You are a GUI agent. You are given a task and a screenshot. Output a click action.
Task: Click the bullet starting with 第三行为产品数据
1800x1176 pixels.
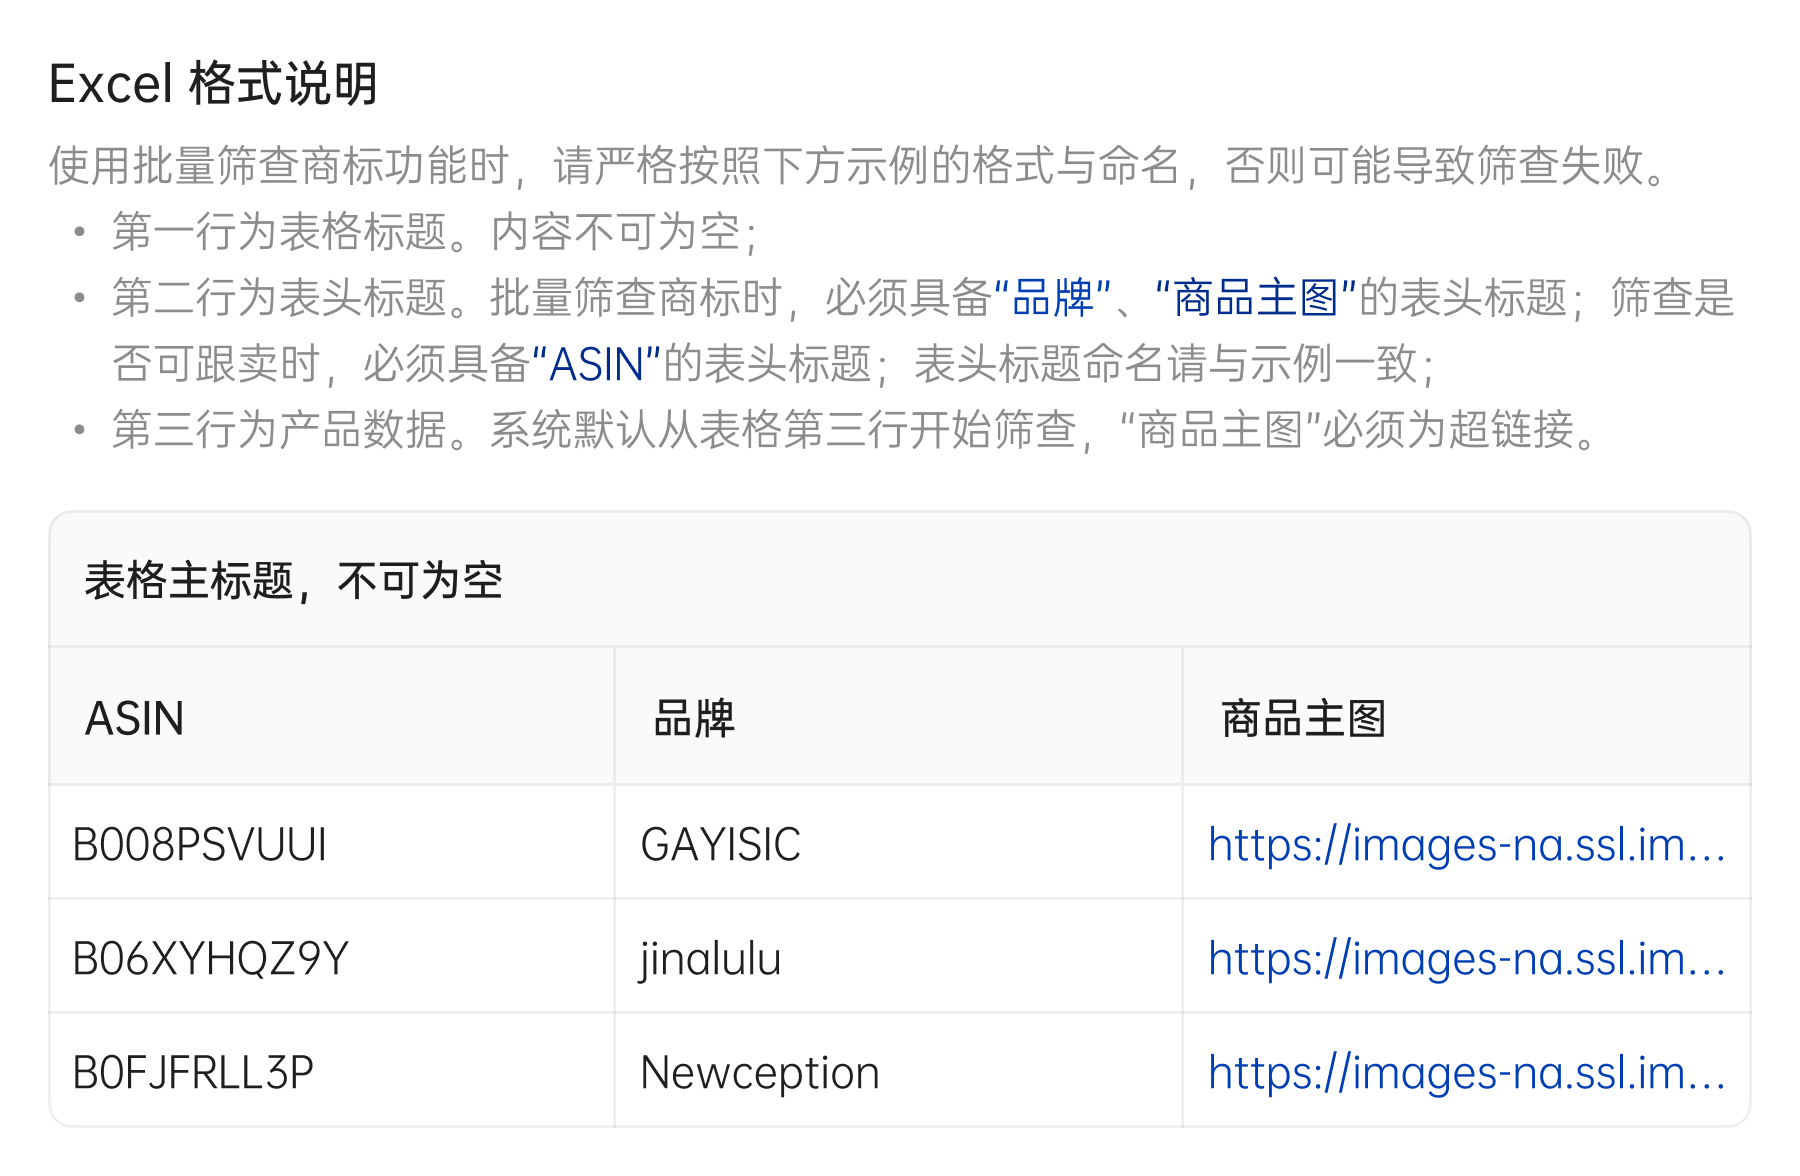(x=855, y=430)
